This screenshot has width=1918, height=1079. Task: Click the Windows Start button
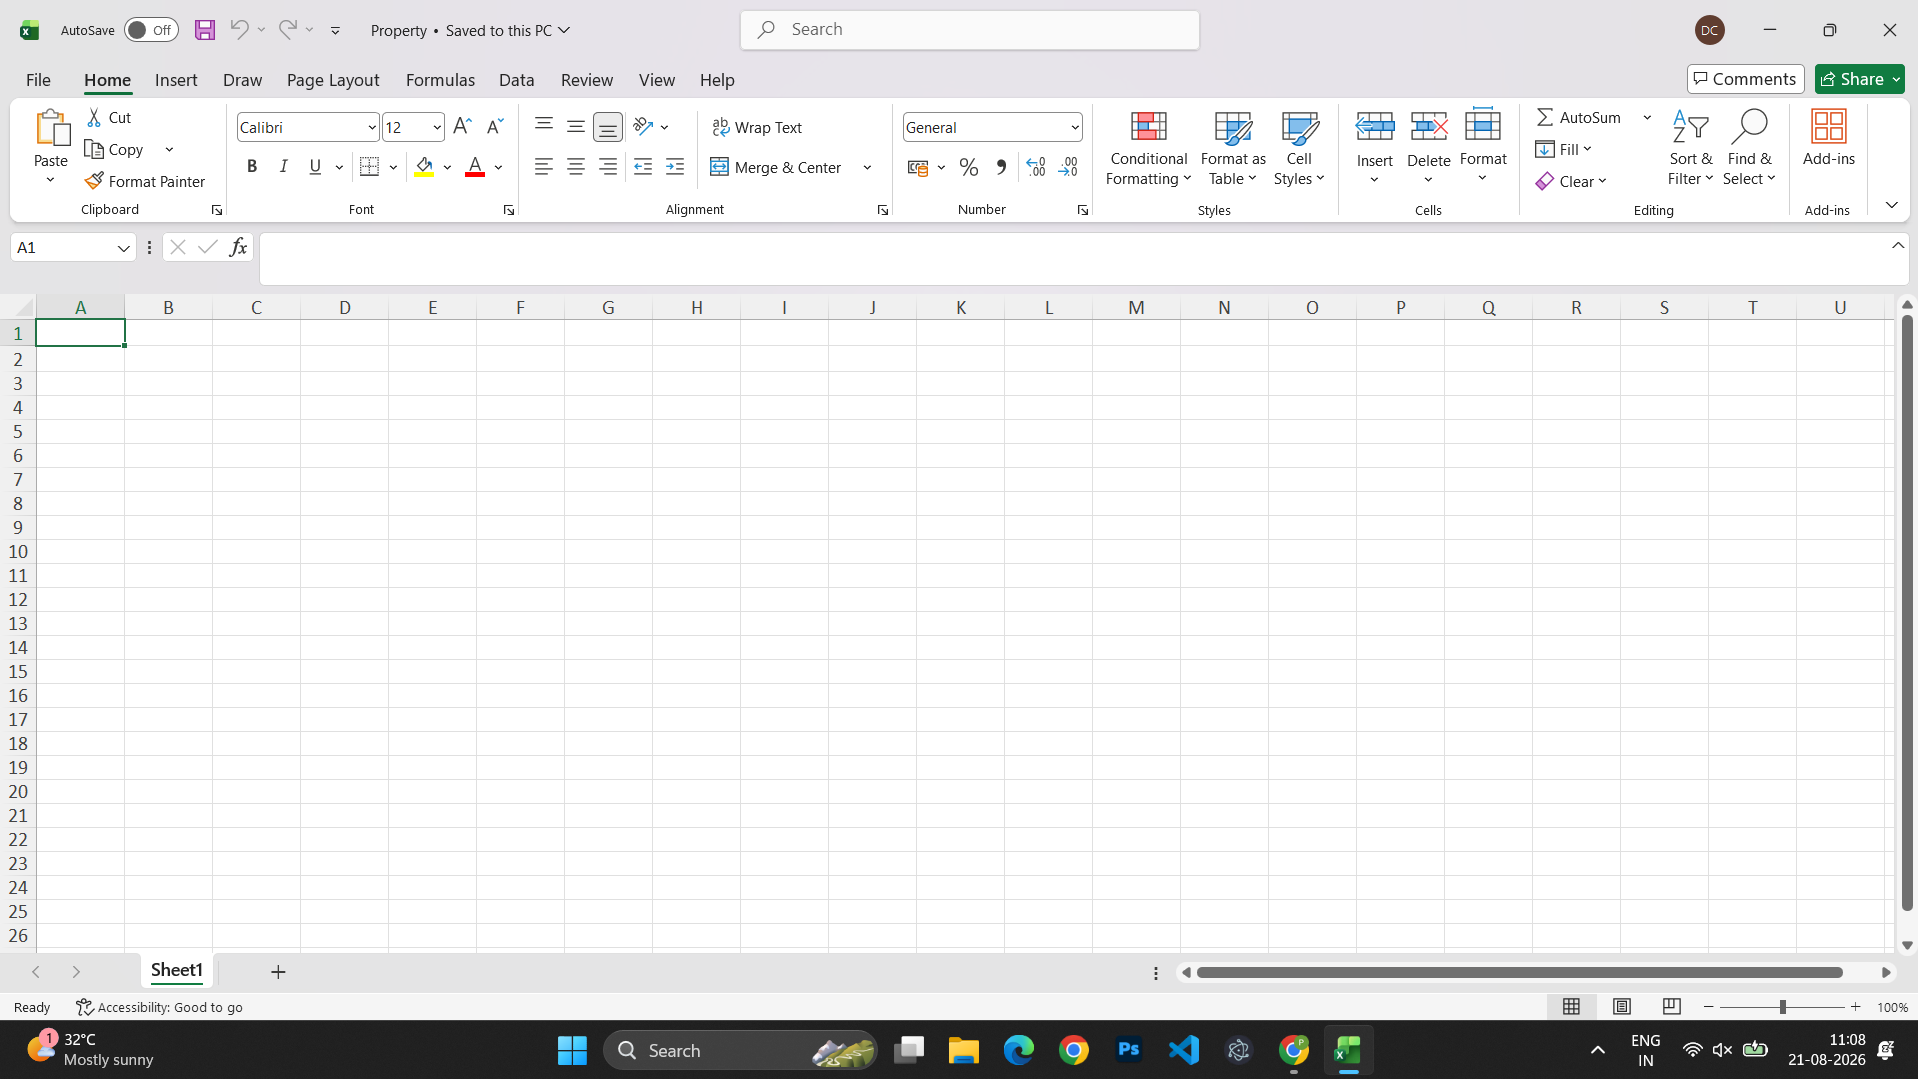click(x=572, y=1051)
